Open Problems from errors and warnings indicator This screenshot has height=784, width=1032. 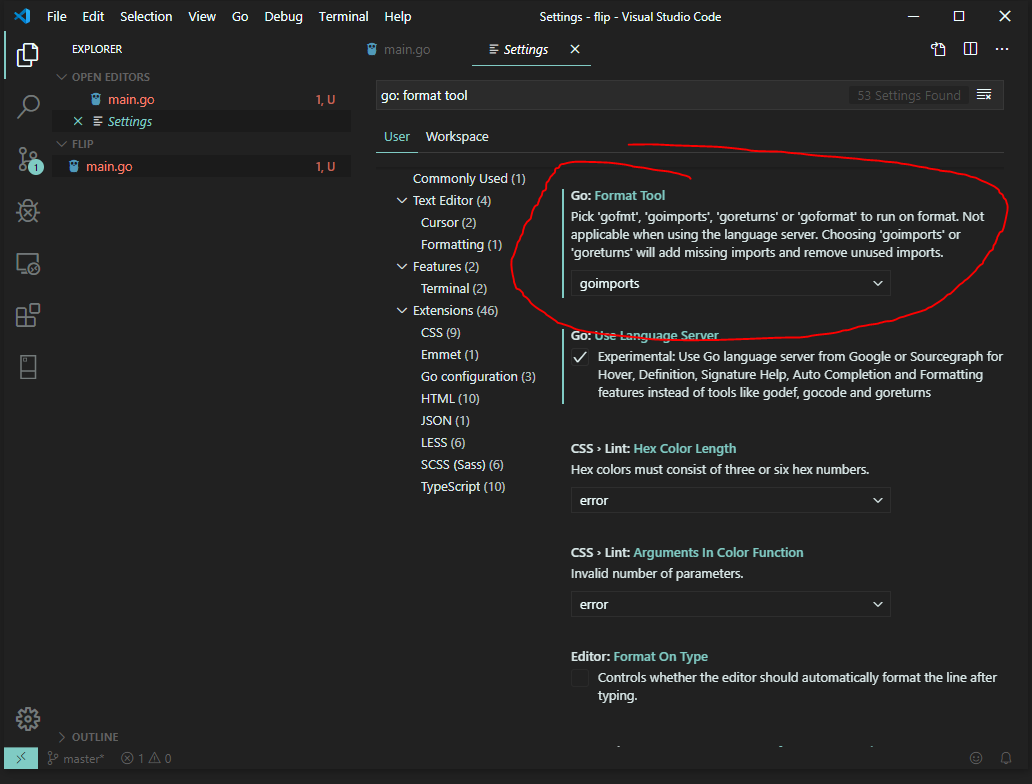click(146, 758)
